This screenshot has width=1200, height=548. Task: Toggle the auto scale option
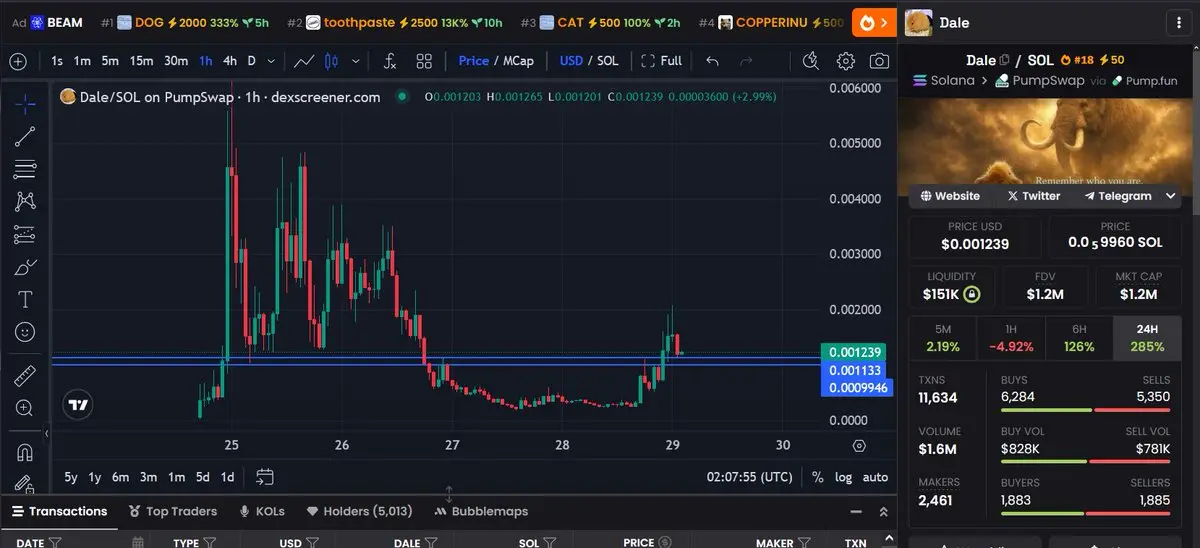875,477
